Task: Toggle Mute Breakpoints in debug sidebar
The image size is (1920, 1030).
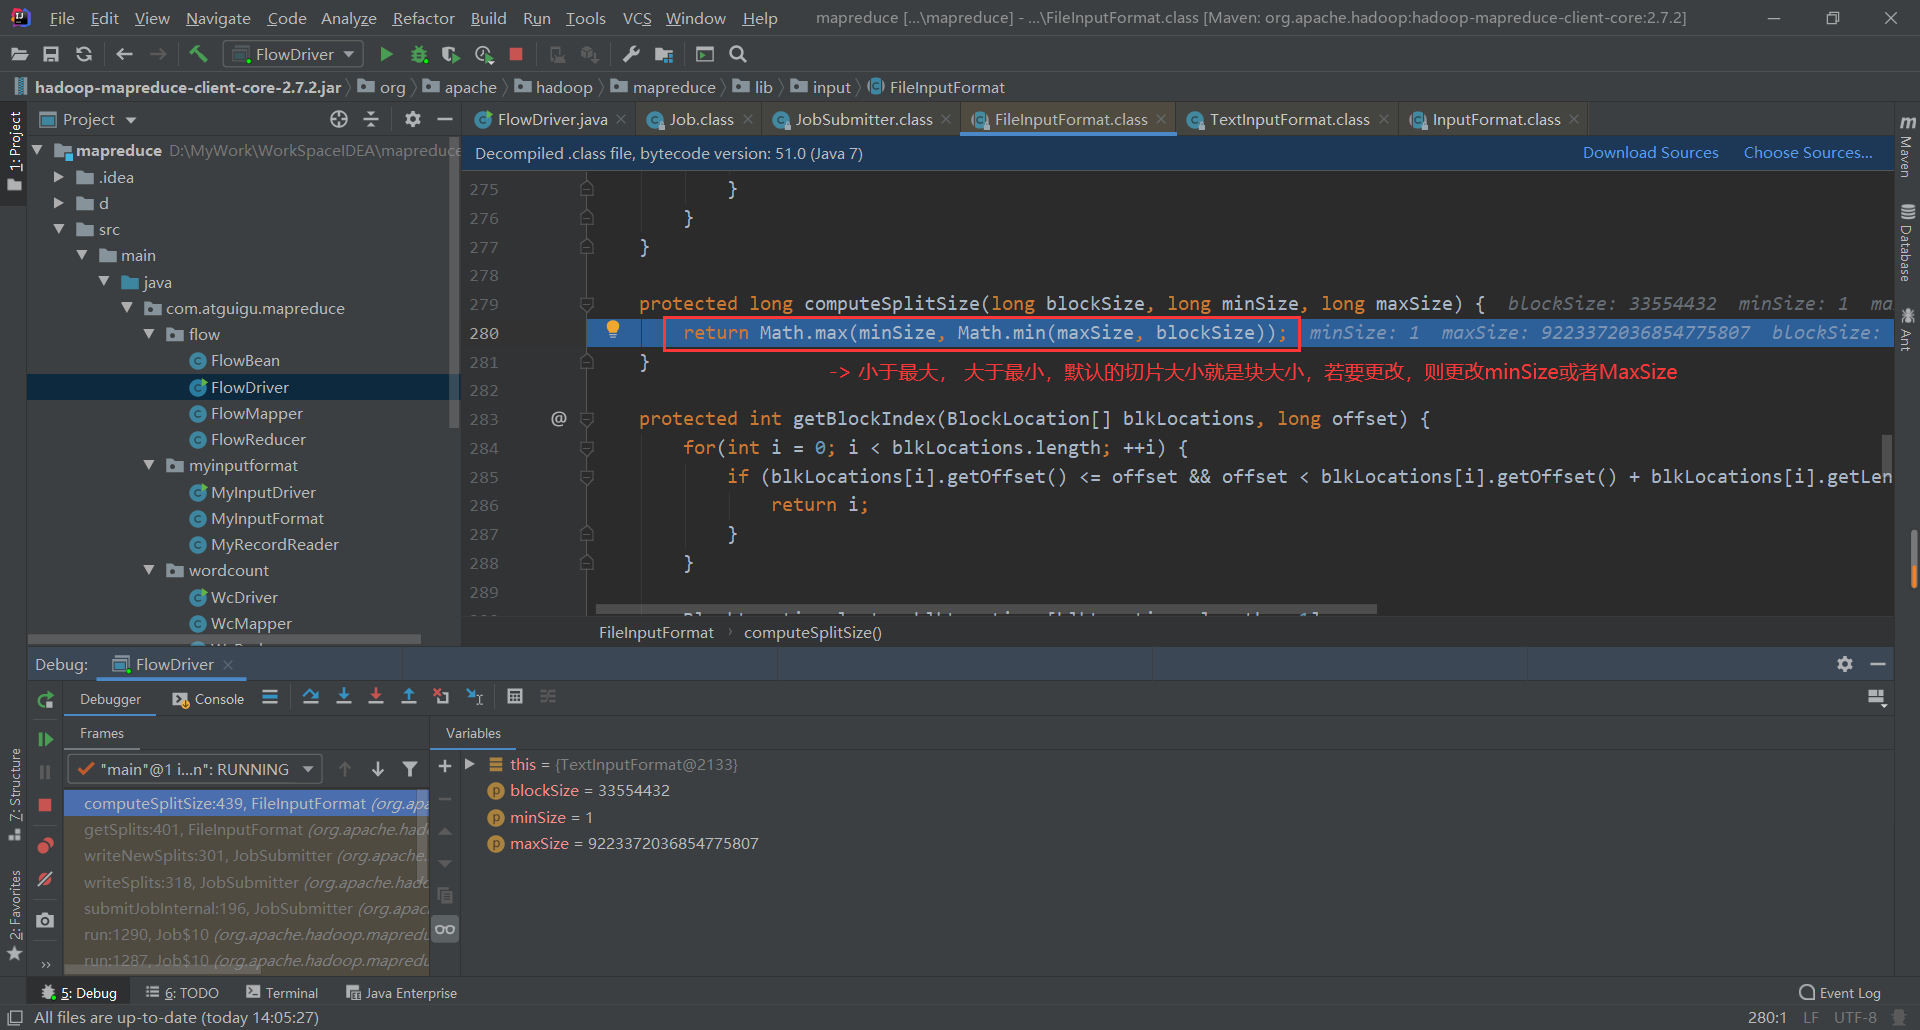Action: 45,879
